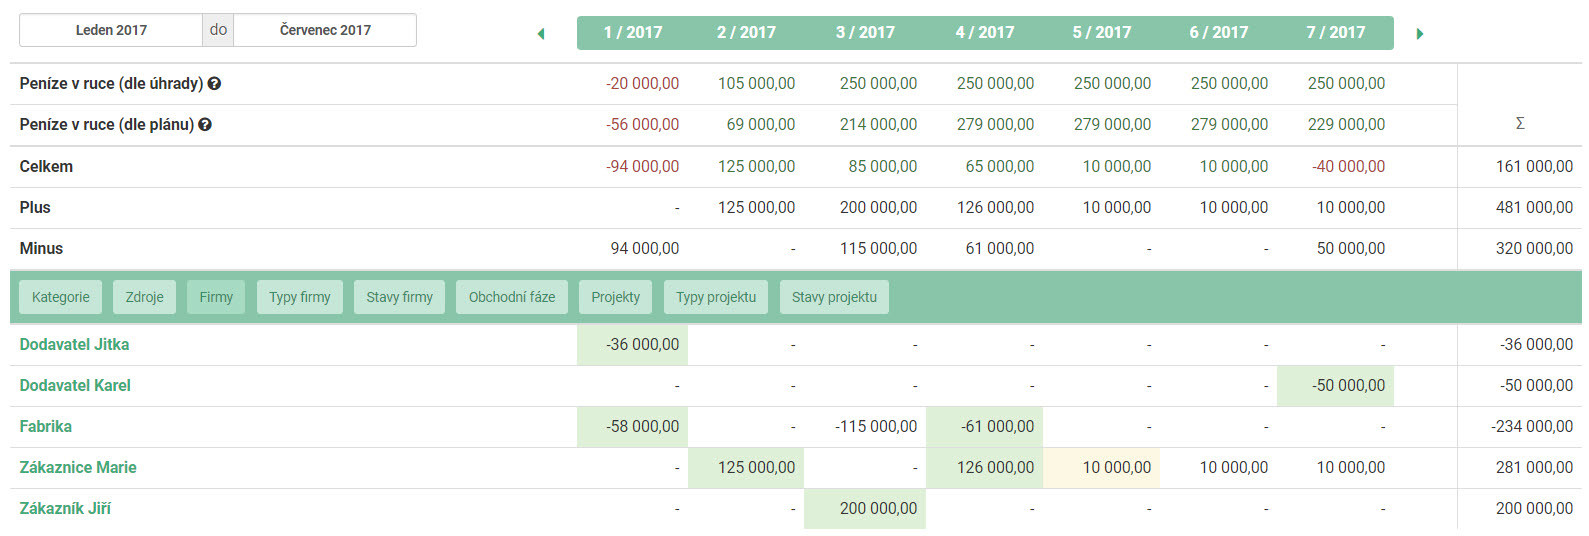Viewport: 1589px width, 536px height.
Task: Click help icon next to Peníze v ruce (dle úhrady)
Action: point(214,84)
